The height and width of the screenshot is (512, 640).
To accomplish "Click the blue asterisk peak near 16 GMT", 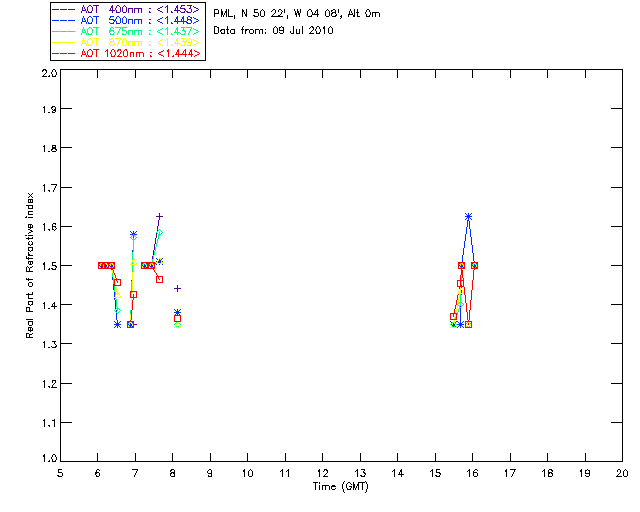I will 469,217.
